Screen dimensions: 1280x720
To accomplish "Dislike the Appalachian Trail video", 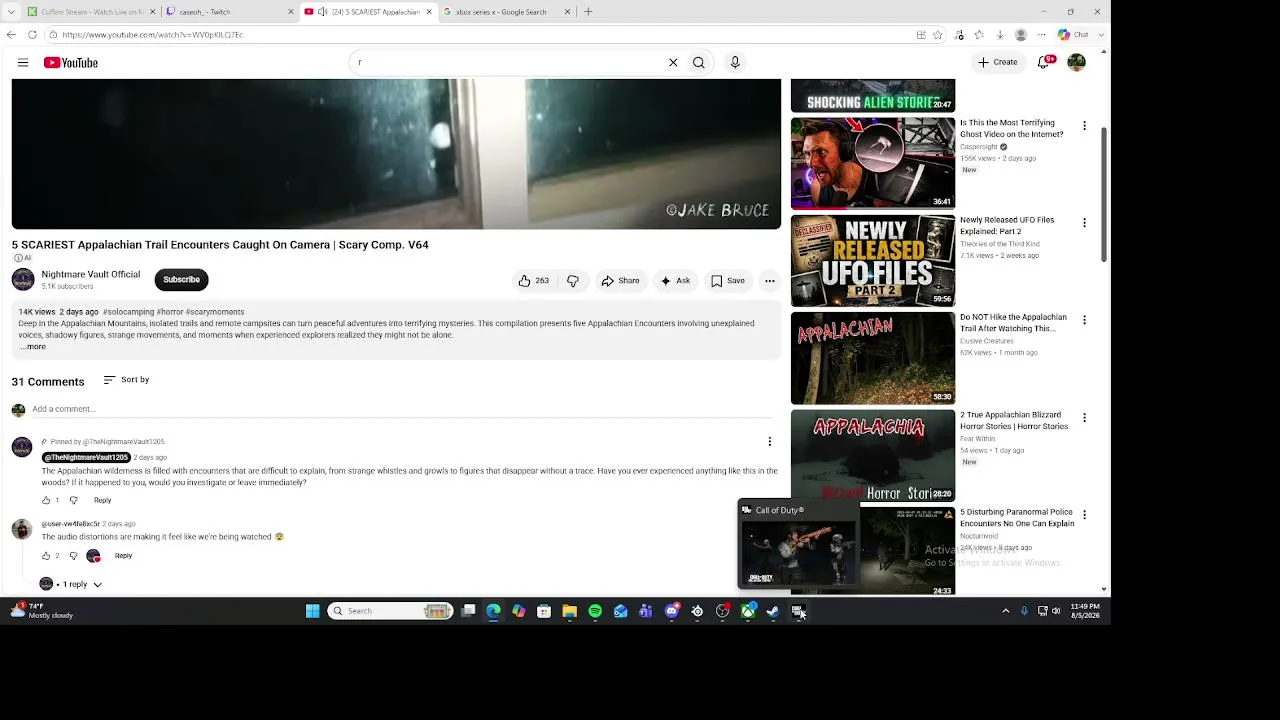I will tap(573, 281).
